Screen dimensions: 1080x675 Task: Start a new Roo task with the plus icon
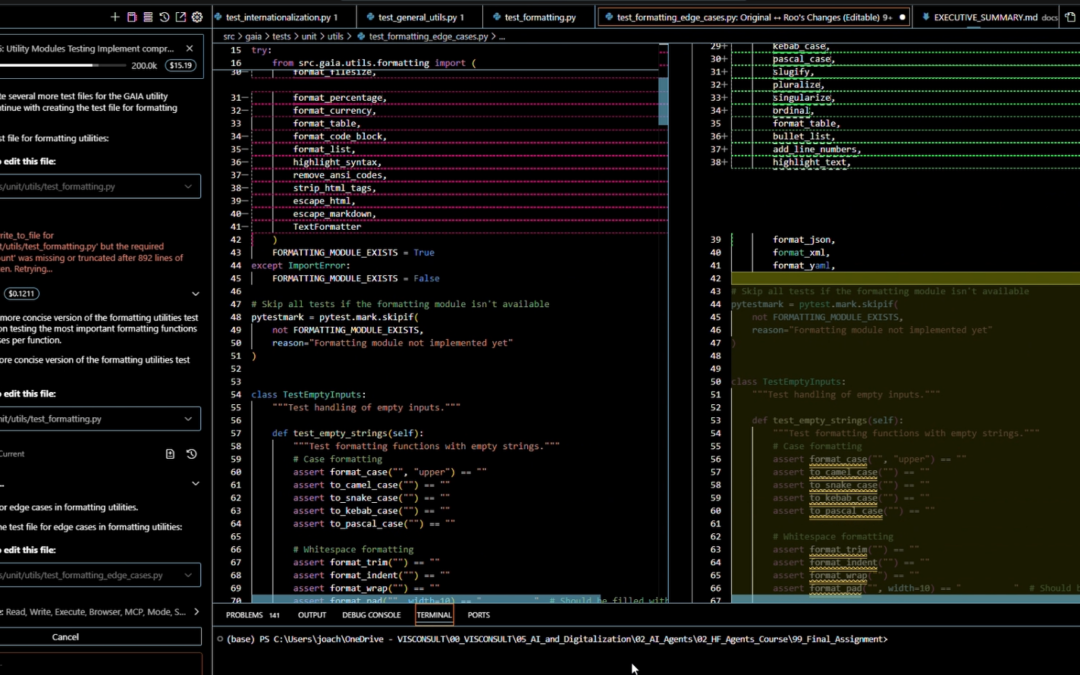tap(115, 17)
